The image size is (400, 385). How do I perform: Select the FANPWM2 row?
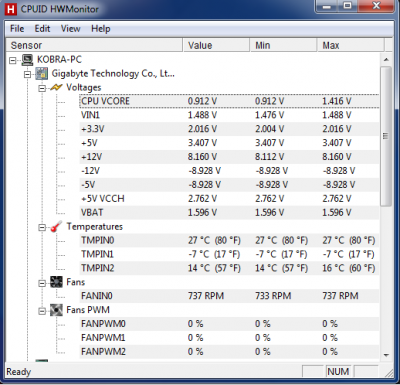(x=229, y=352)
